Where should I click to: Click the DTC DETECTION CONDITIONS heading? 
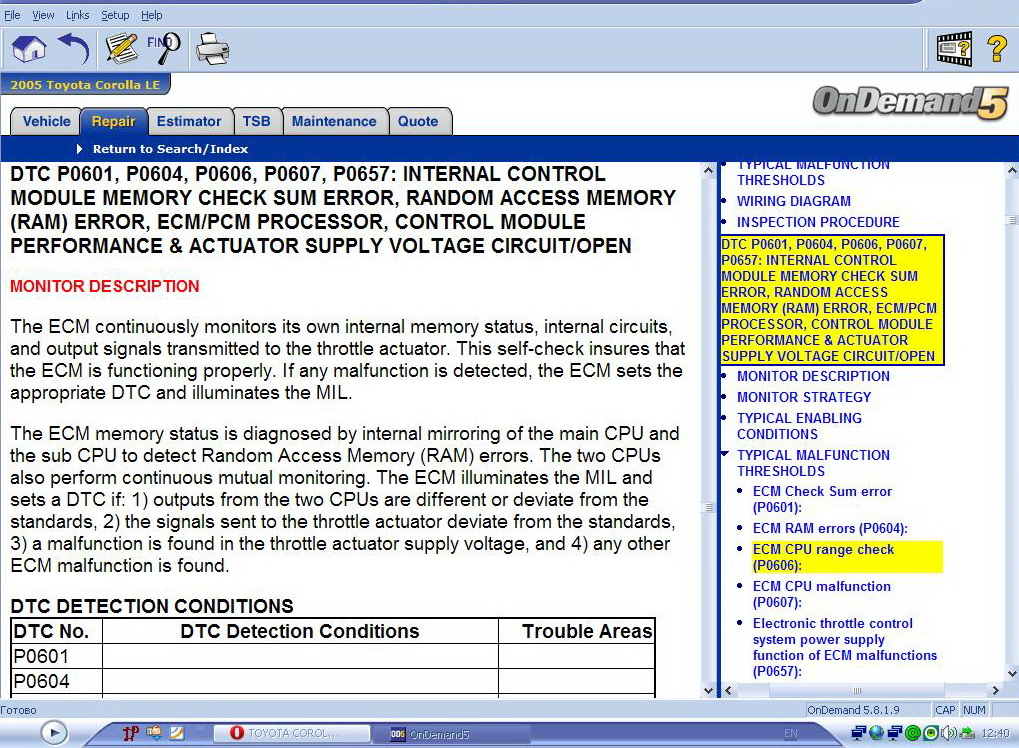tap(152, 606)
